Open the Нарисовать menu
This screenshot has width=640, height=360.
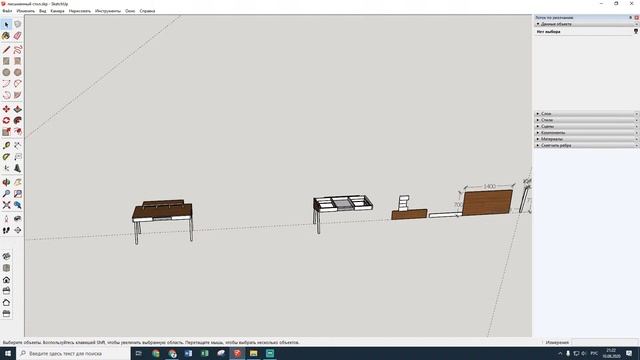coord(80,11)
